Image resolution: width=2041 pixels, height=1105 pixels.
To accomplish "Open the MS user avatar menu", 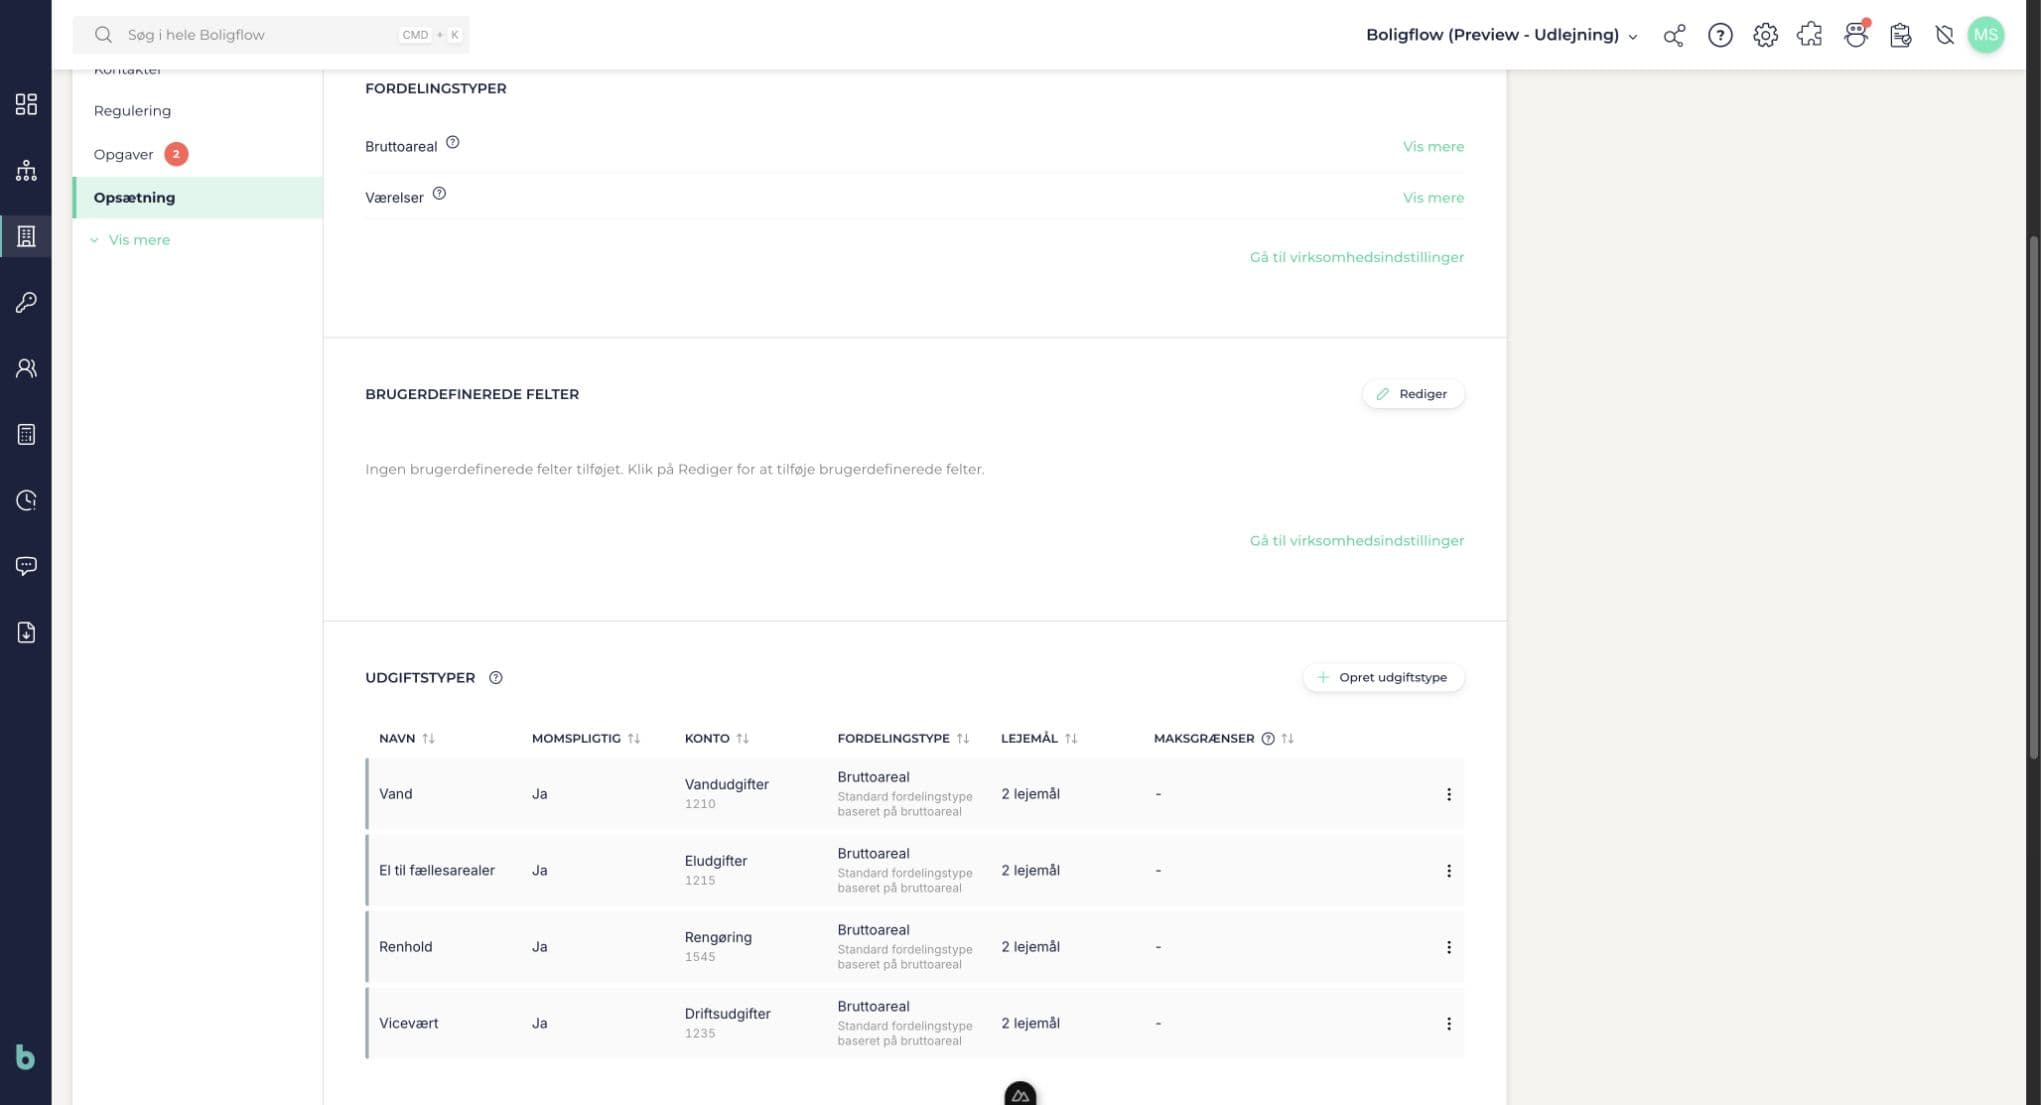I will tap(1986, 35).
